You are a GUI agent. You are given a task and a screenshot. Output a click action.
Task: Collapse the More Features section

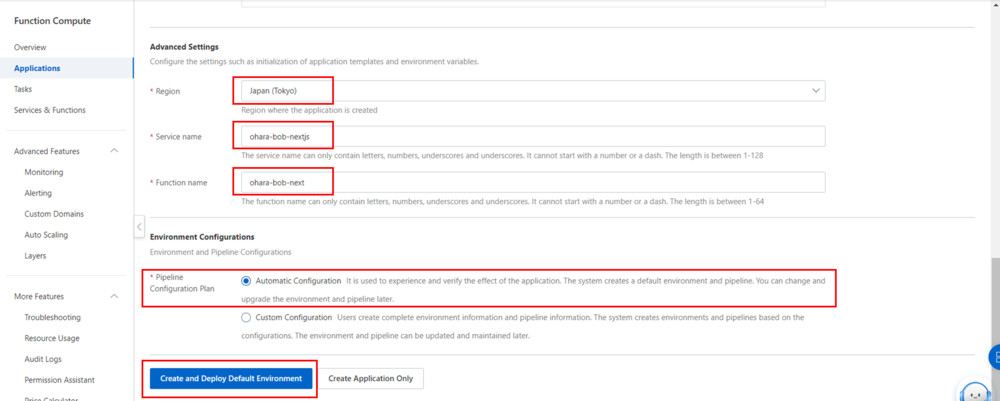(114, 296)
